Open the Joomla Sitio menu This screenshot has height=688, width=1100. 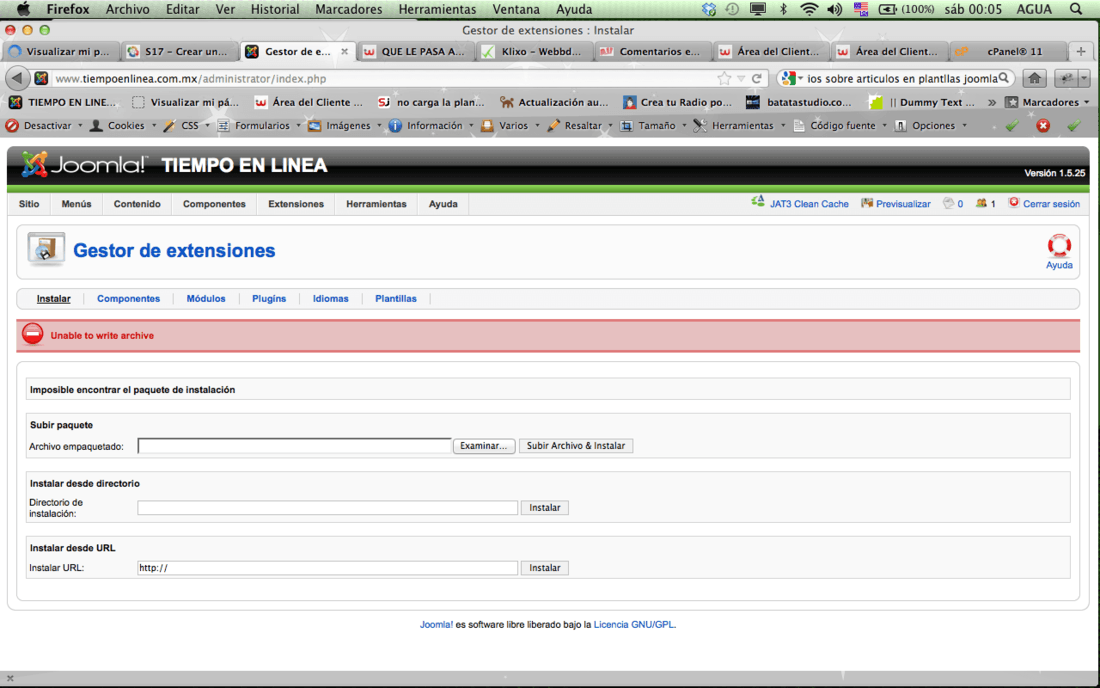coord(29,203)
